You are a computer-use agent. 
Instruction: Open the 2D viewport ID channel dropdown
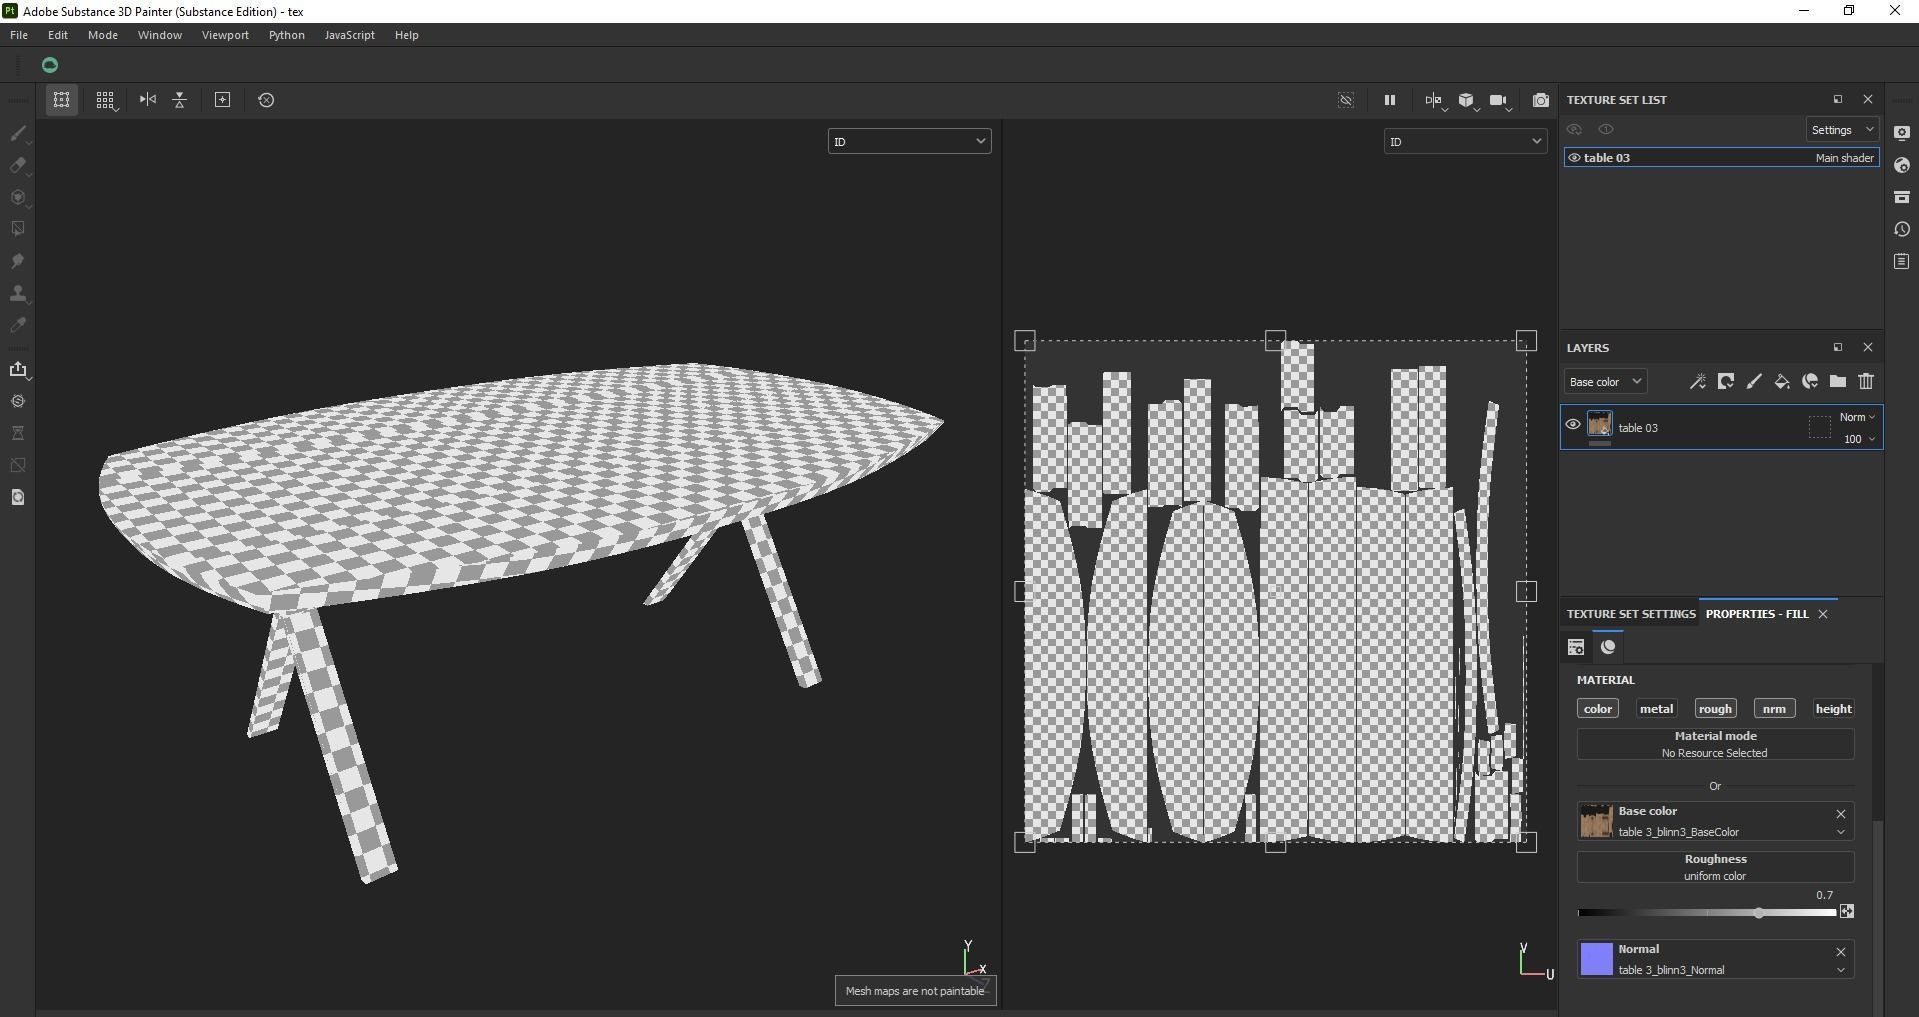pyautogui.click(x=1465, y=141)
